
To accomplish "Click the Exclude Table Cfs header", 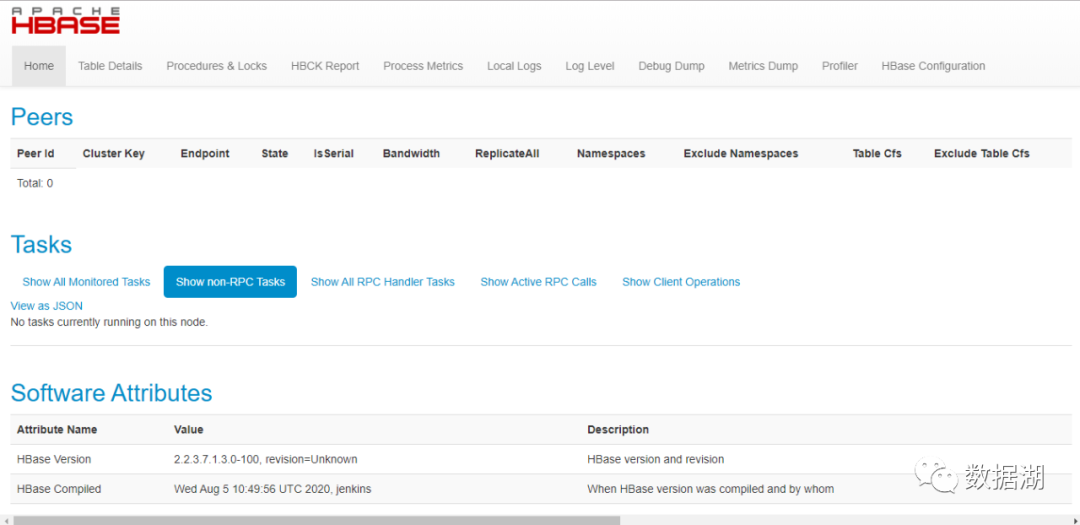I will [982, 154].
